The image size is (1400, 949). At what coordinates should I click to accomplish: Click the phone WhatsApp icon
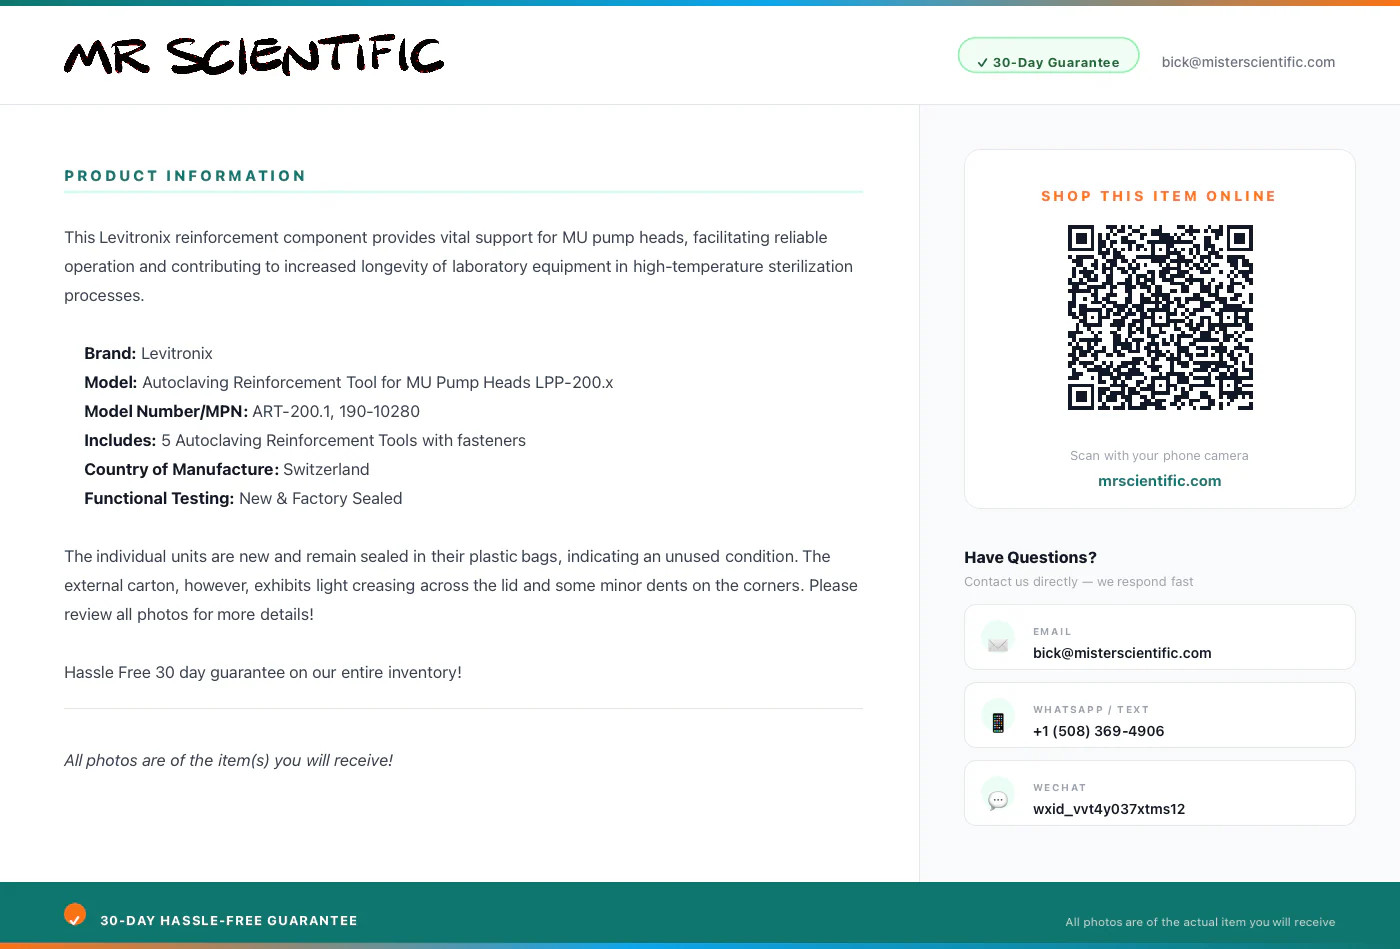tap(998, 716)
